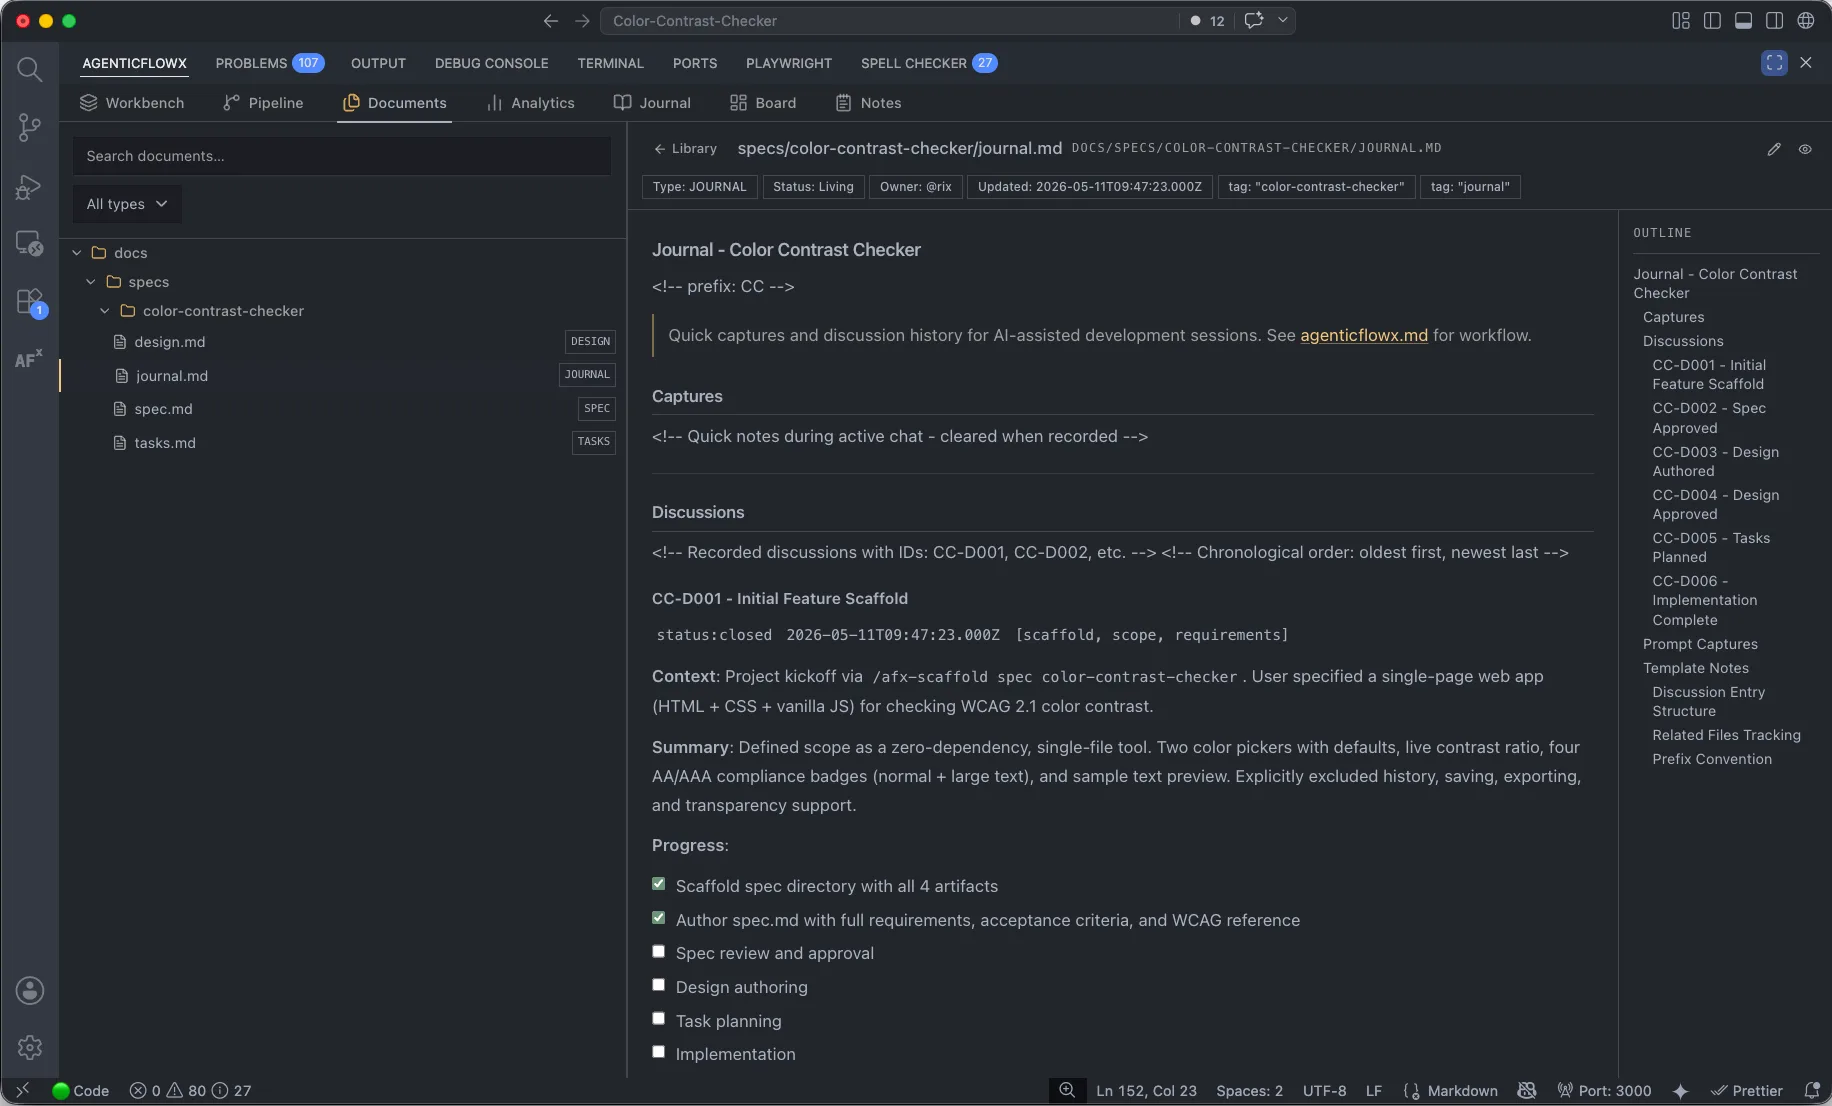Viewport: 1832px width, 1106px height.
Task: Uncheck Author spec.md checkbox
Action: tap(658, 918)
